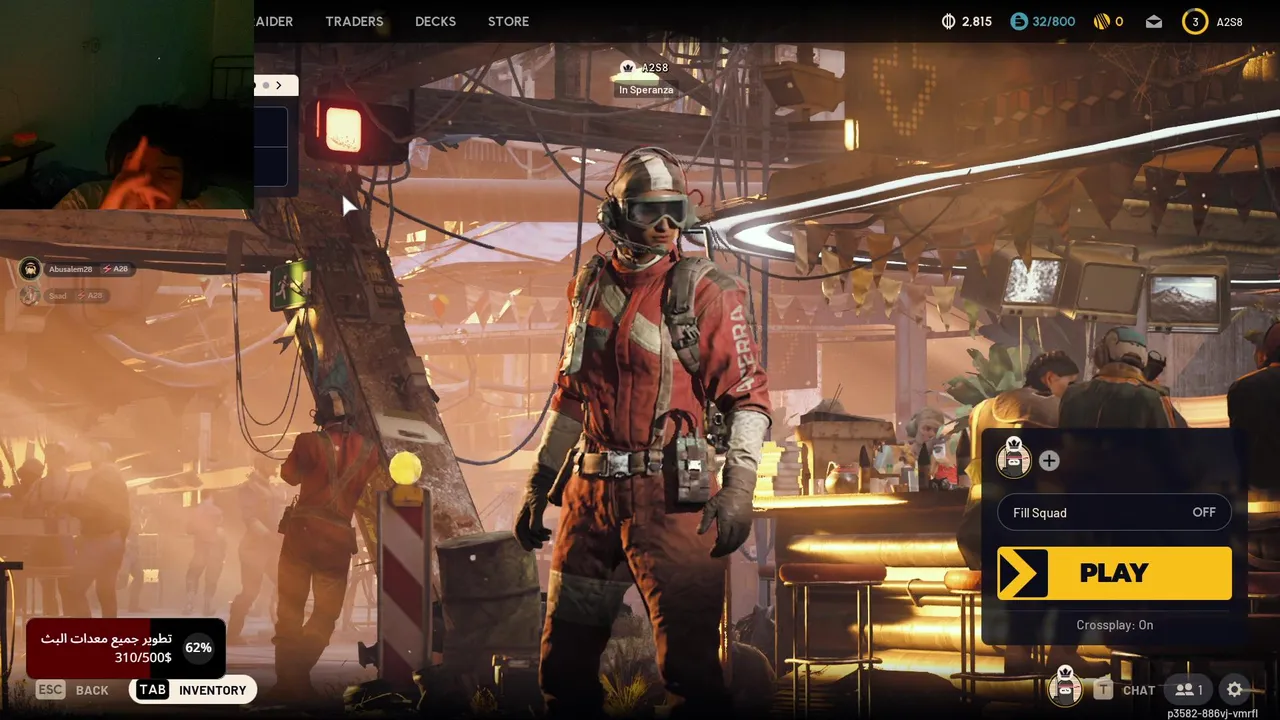
Task: Click the Crossplay: On label
Action: click(1114, 625)
